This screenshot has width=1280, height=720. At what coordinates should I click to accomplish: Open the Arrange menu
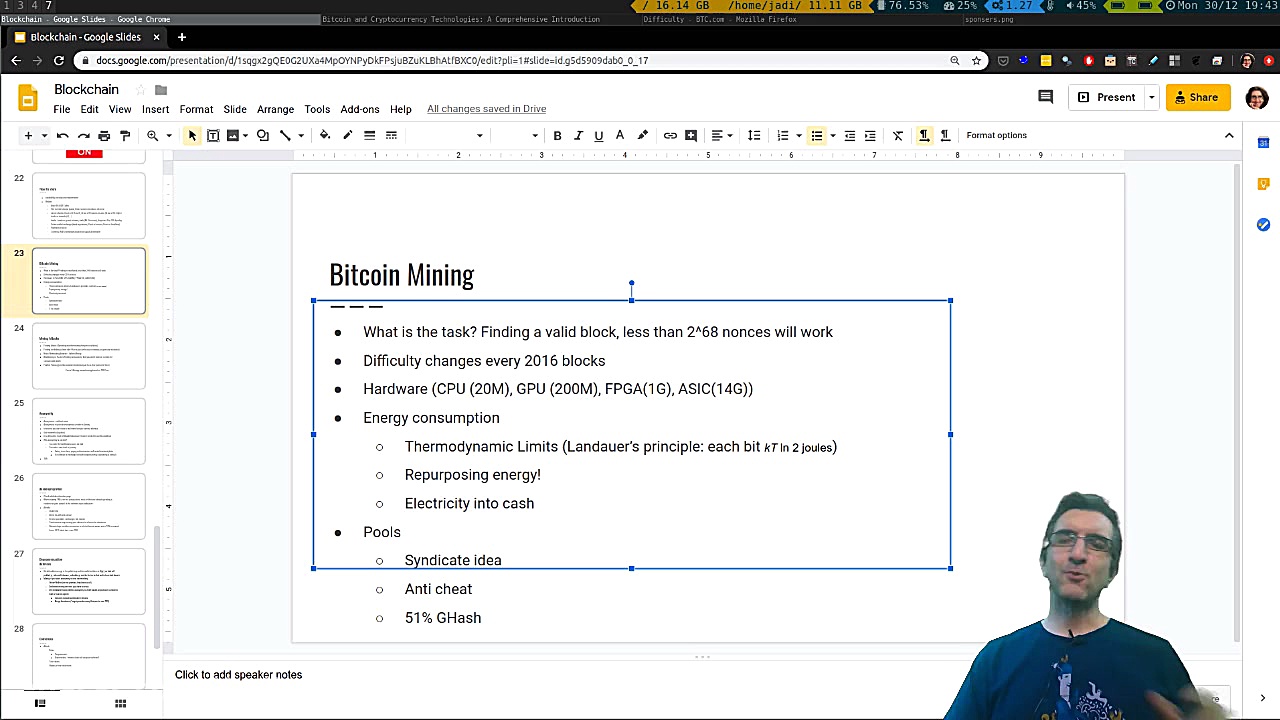(x=275, y=109)
